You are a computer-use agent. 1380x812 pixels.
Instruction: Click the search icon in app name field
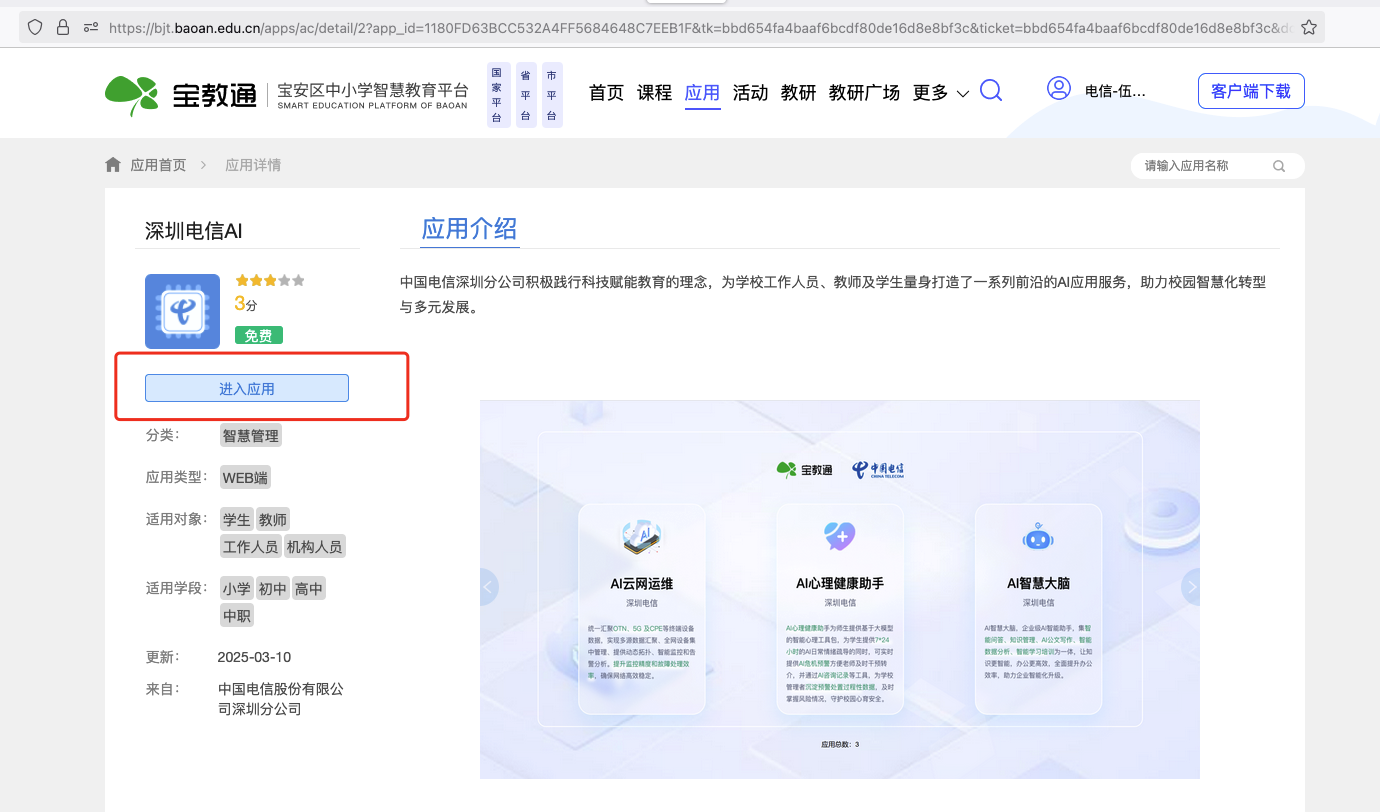(1278, 166)
